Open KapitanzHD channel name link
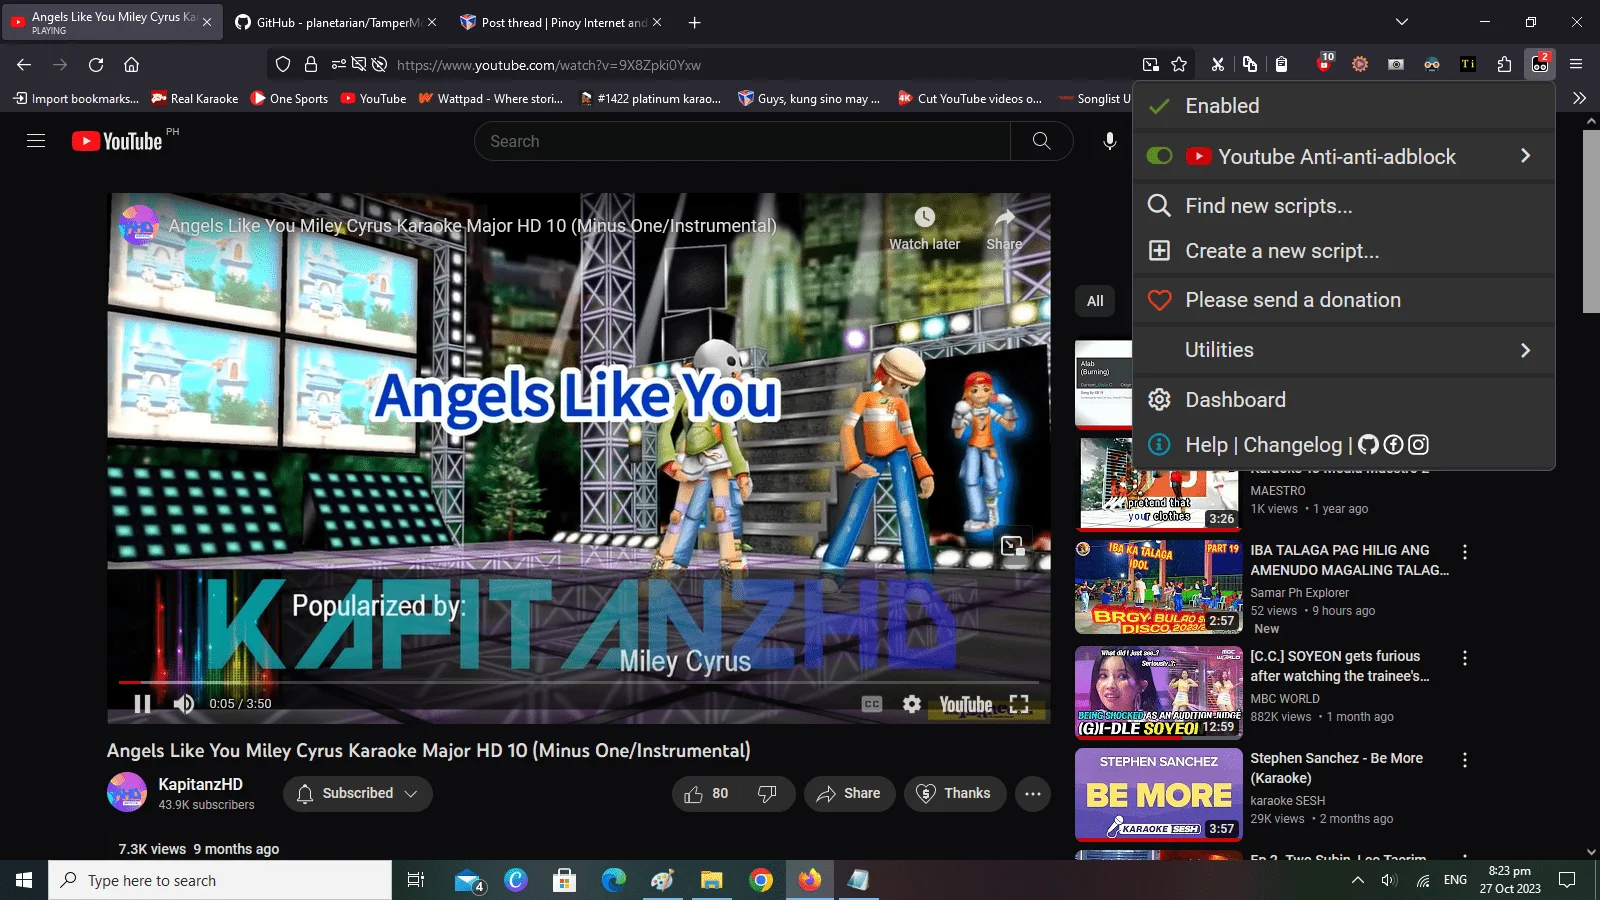Image resolution: width=1600 pixels, height=900 pixels. (200, 784)
